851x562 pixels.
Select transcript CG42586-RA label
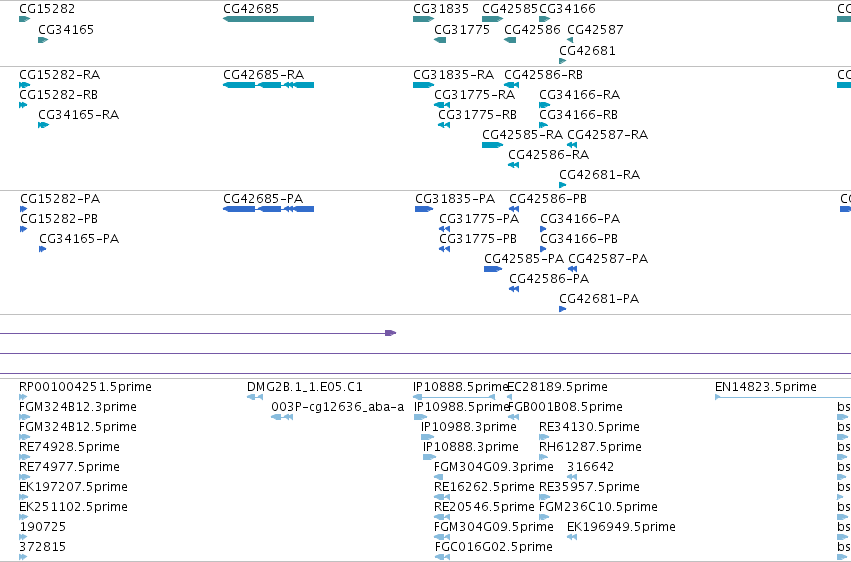(549, 155)
